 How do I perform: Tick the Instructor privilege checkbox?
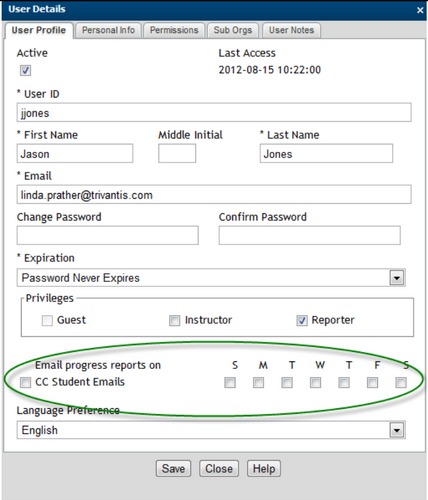[x=174, y=320]
